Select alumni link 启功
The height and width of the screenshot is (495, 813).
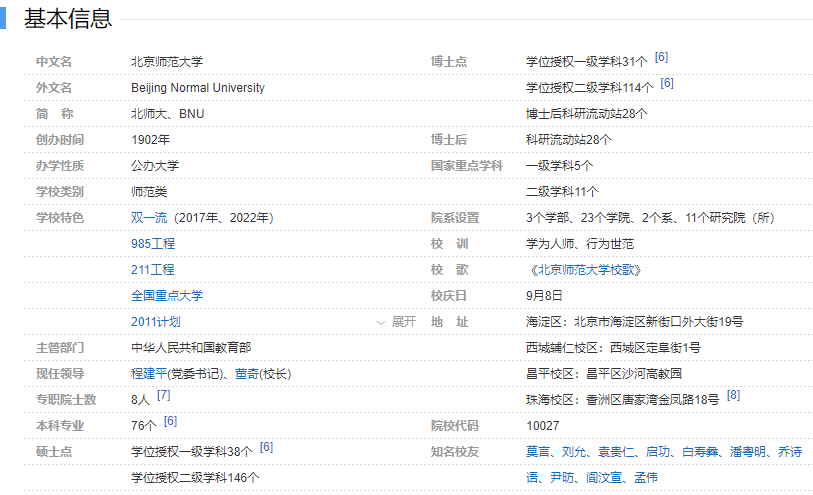(658, 452)
